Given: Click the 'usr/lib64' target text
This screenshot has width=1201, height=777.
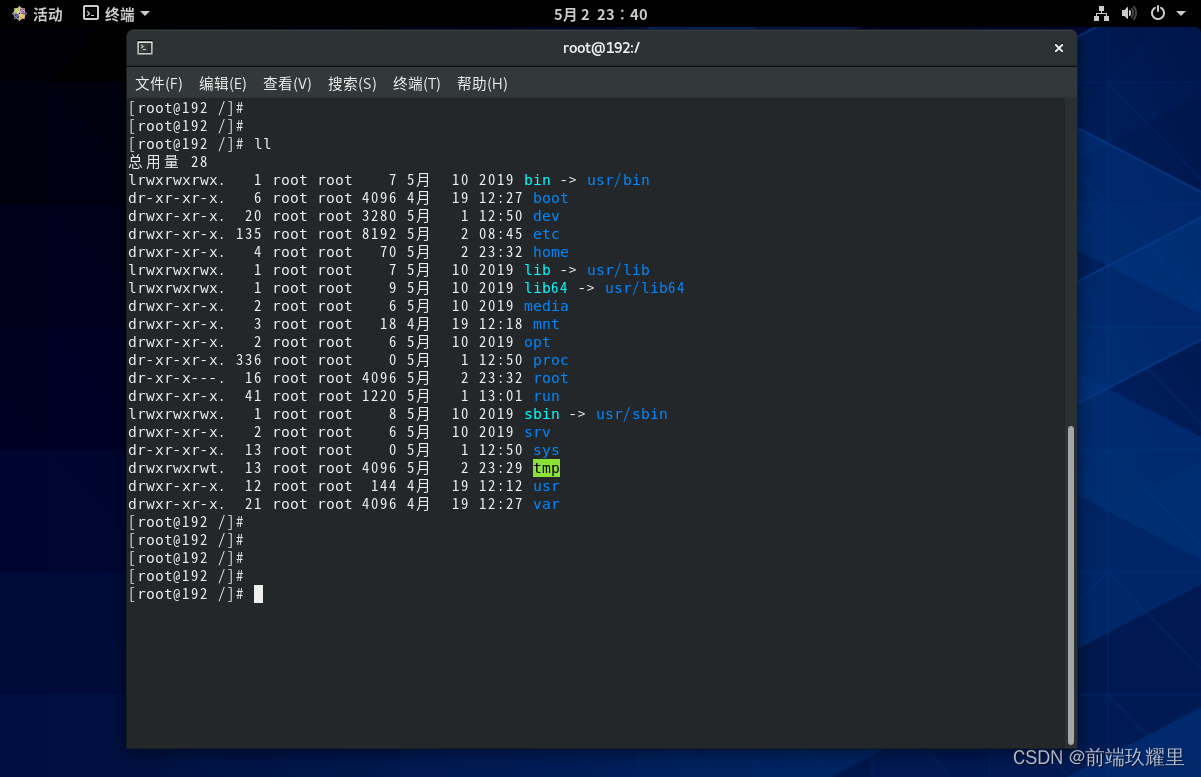Looking at the screenshot, I should (645, 288).
